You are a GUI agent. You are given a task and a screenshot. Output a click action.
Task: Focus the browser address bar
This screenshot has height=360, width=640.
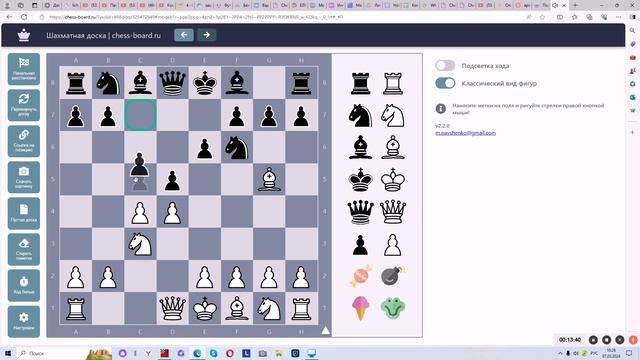pyautogui.click(x=282, y=17)
